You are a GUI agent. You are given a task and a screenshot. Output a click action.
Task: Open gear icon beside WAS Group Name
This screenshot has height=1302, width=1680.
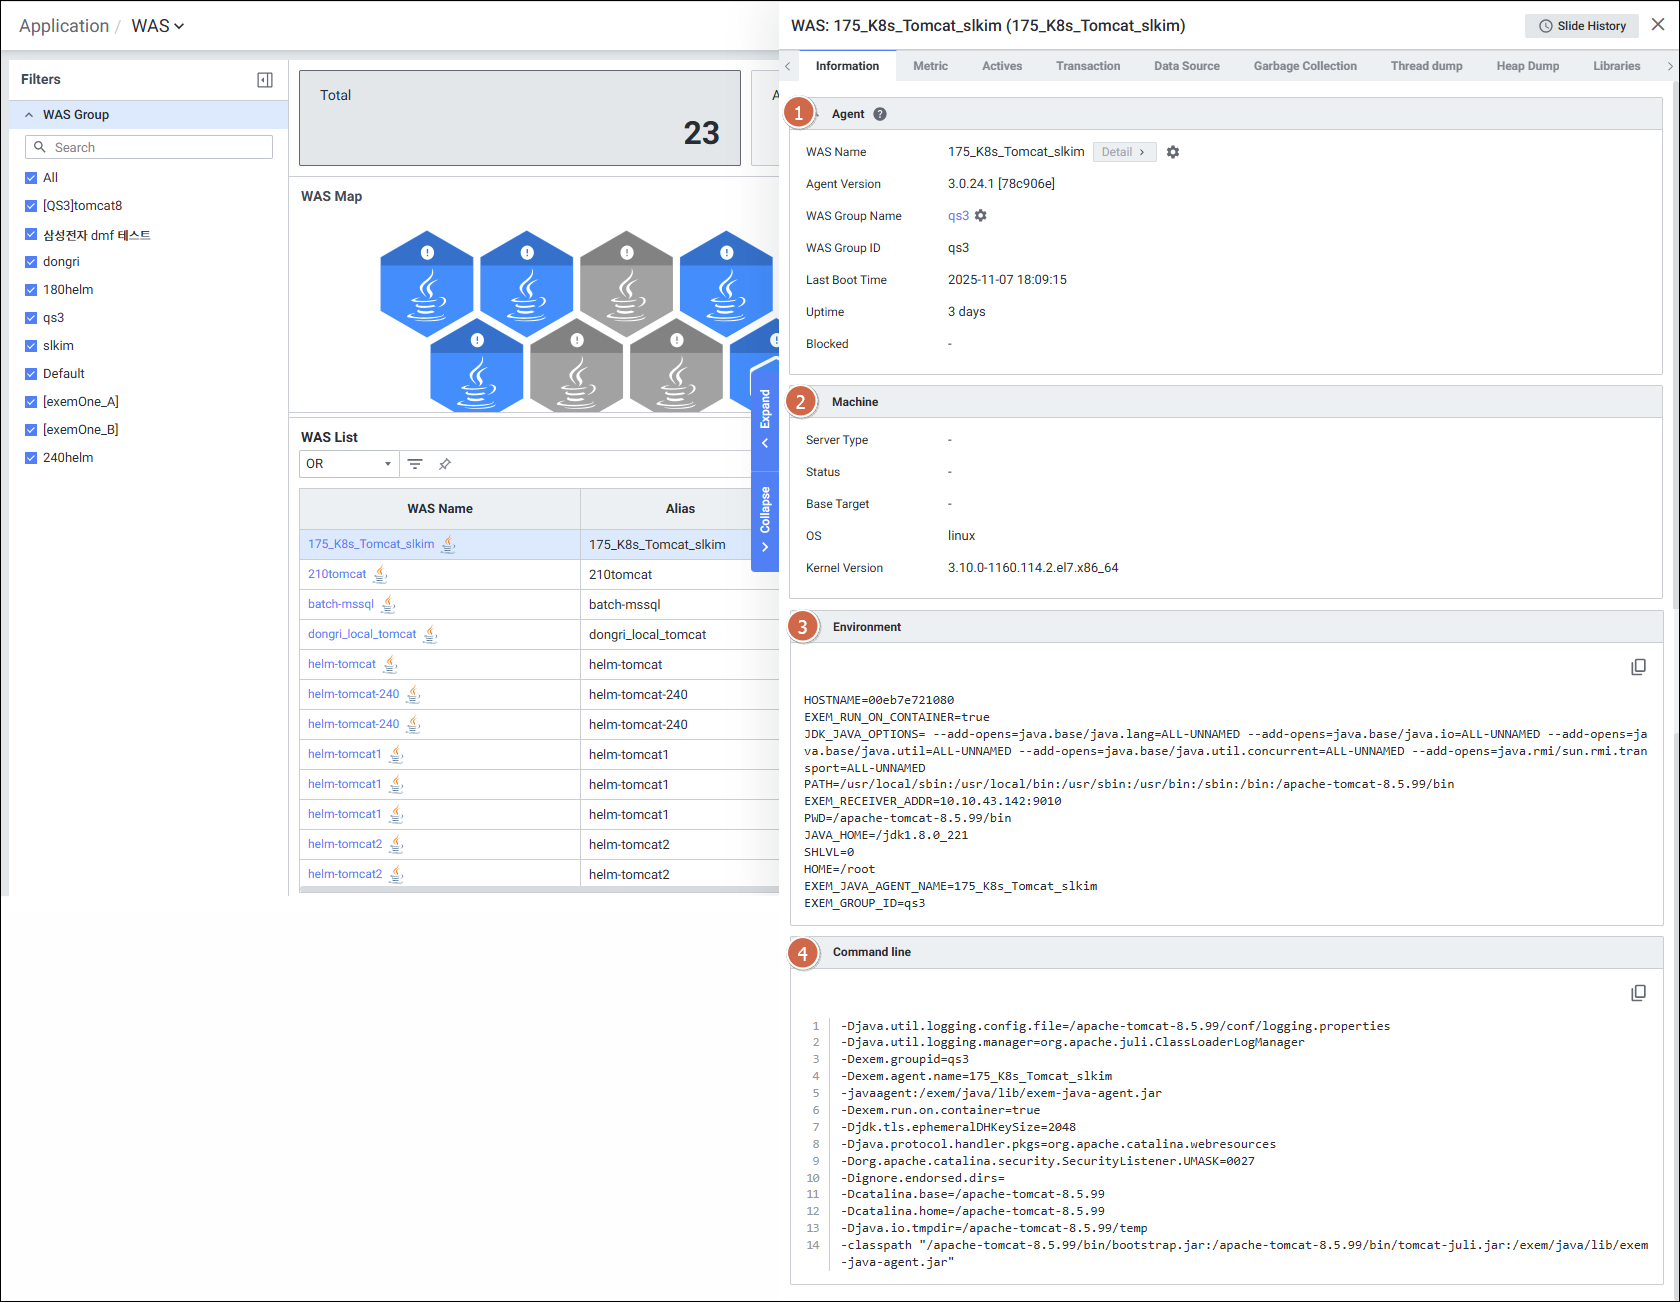coord(981,216)
